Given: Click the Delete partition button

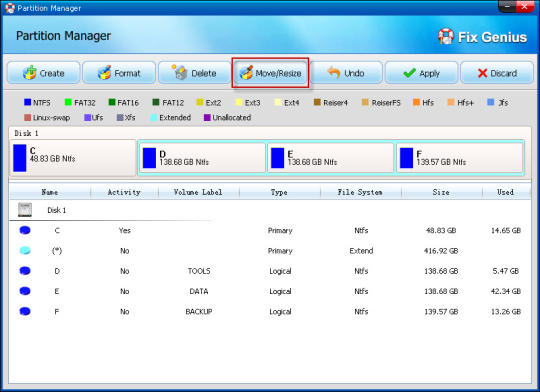Looking at the screenshot, I should pos(194,73).
